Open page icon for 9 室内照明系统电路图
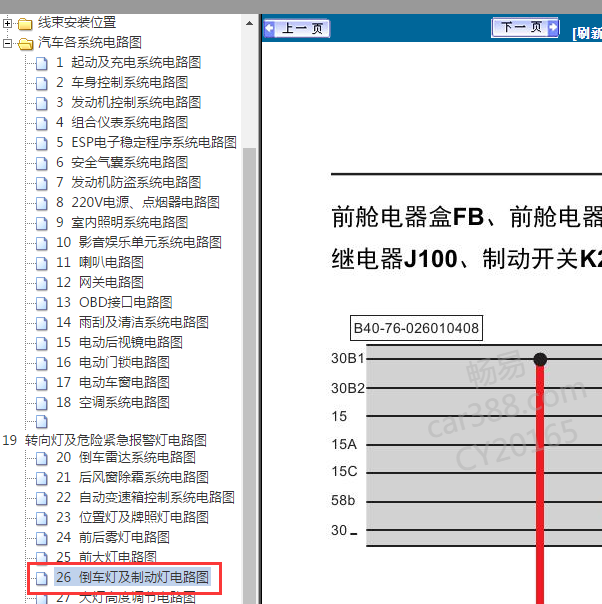Image resolution: width=602 pixels, height=604 pixels. coord(42,223)
